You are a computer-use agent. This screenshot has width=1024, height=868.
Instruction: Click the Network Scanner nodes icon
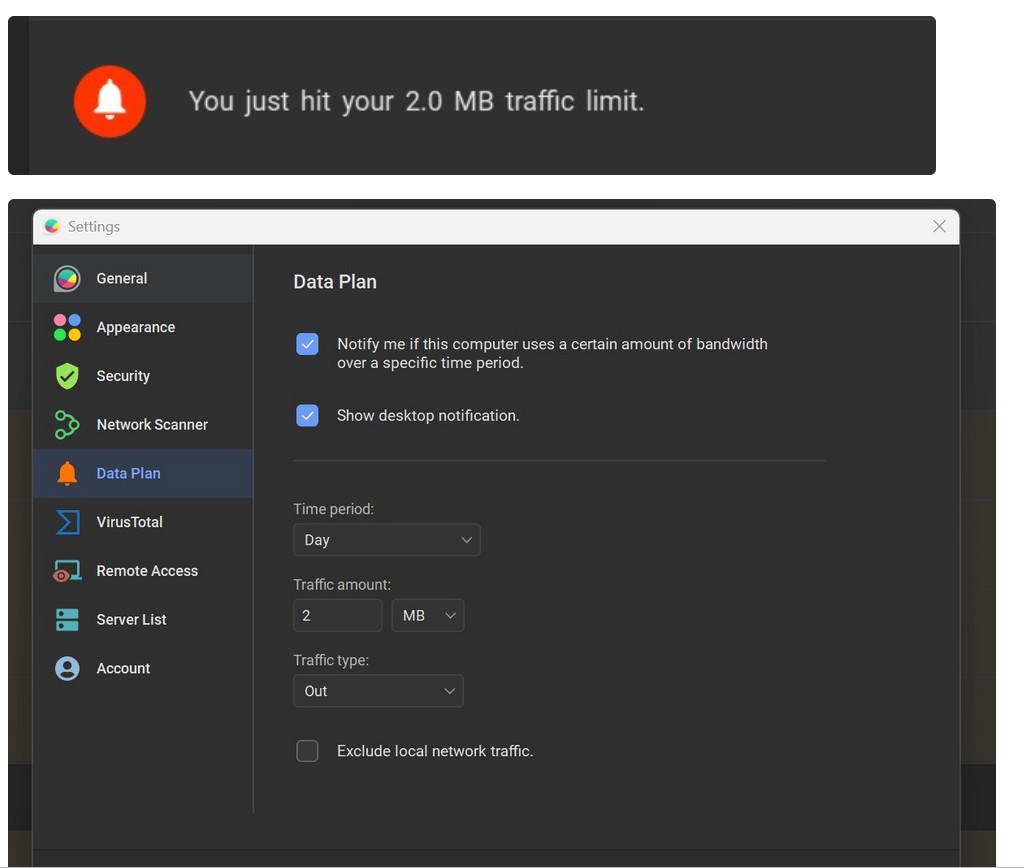coord(67,425)
